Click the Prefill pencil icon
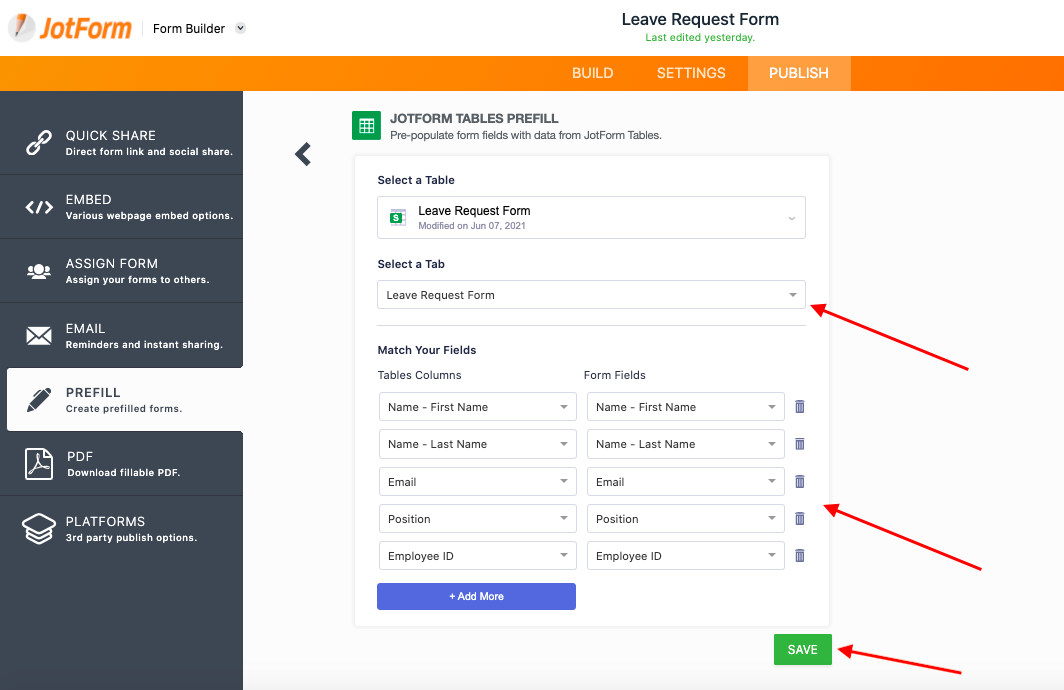Viewport: 1064px width, 690px height. coord(39,400)
